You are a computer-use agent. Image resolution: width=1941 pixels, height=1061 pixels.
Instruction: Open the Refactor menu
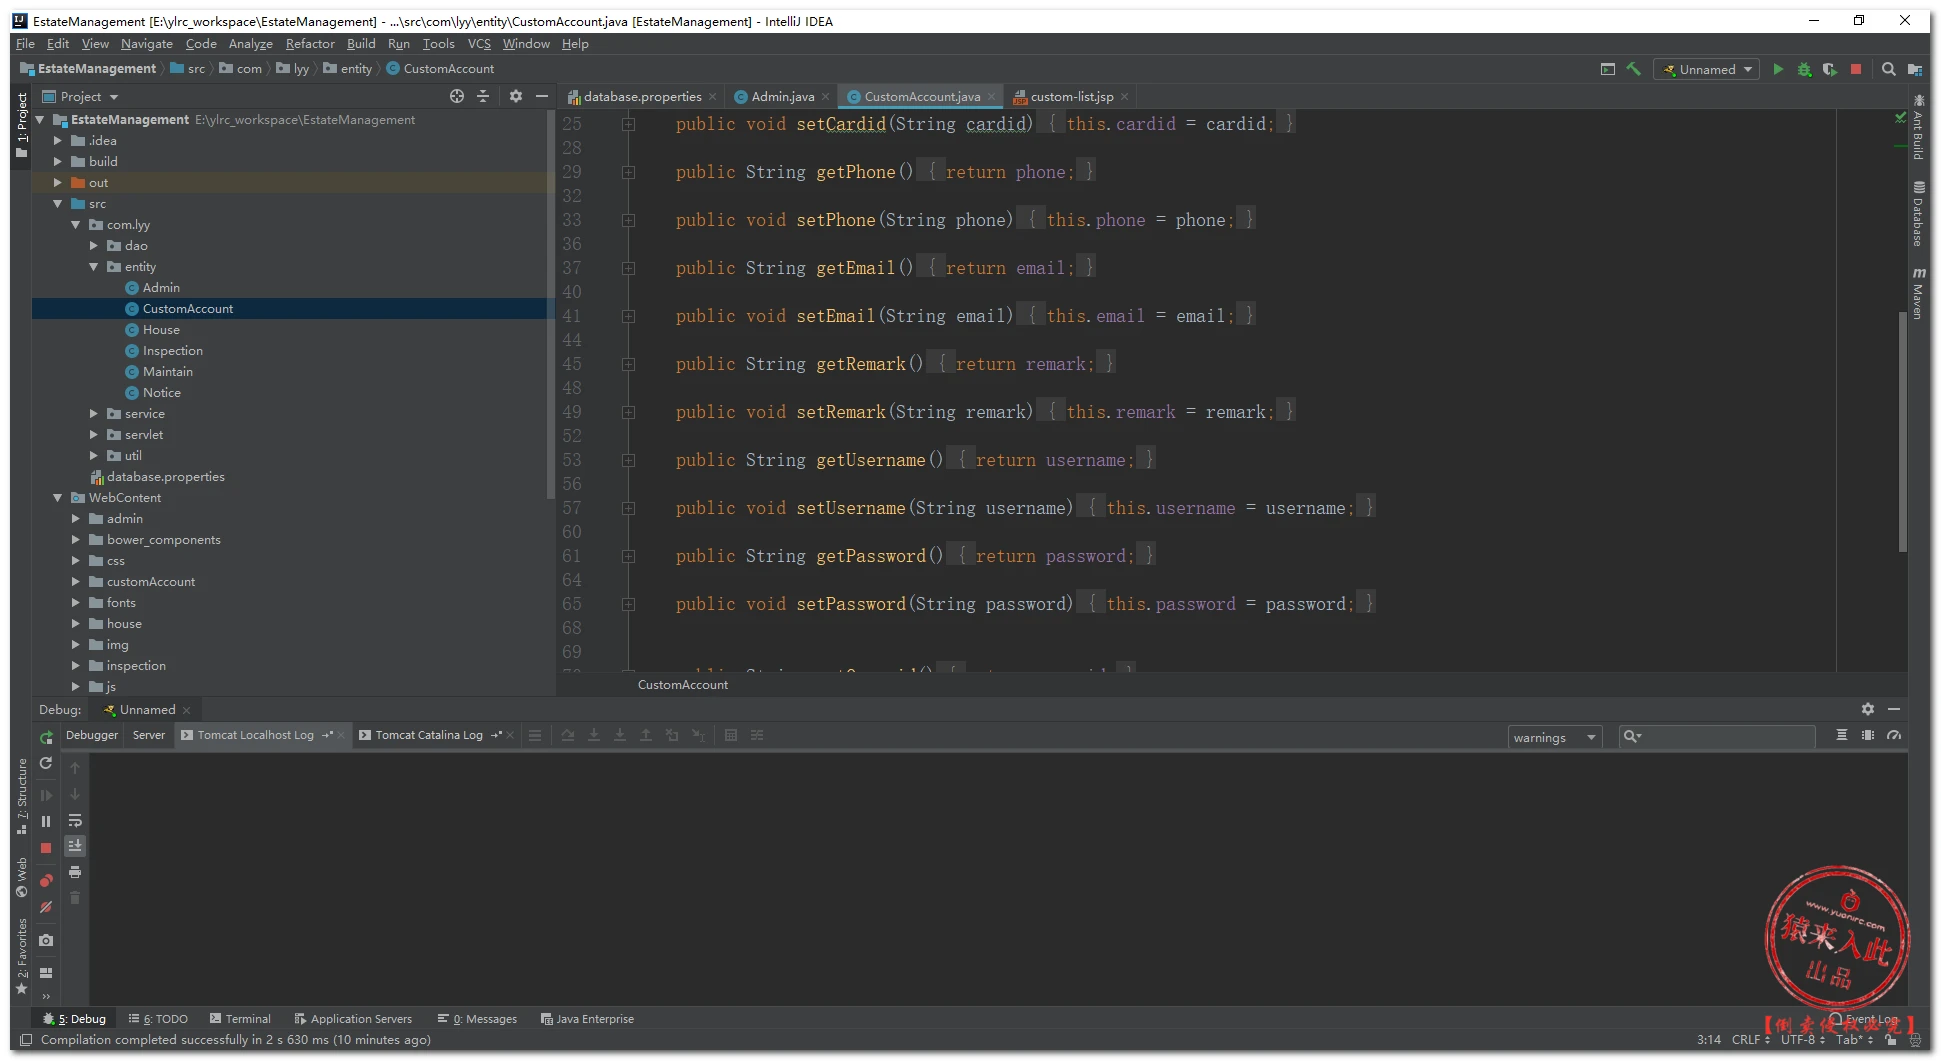(x=310, y=44)
